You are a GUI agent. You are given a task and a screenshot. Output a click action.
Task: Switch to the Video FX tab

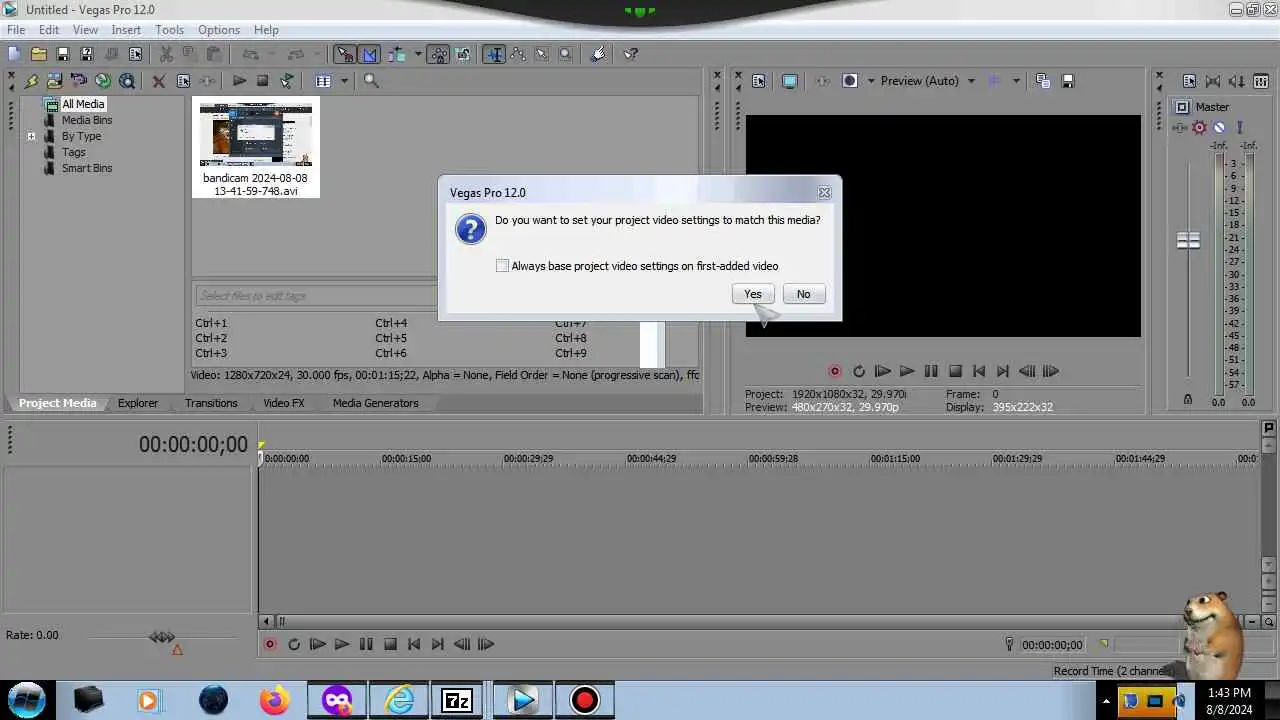click(x=284, y=403)
